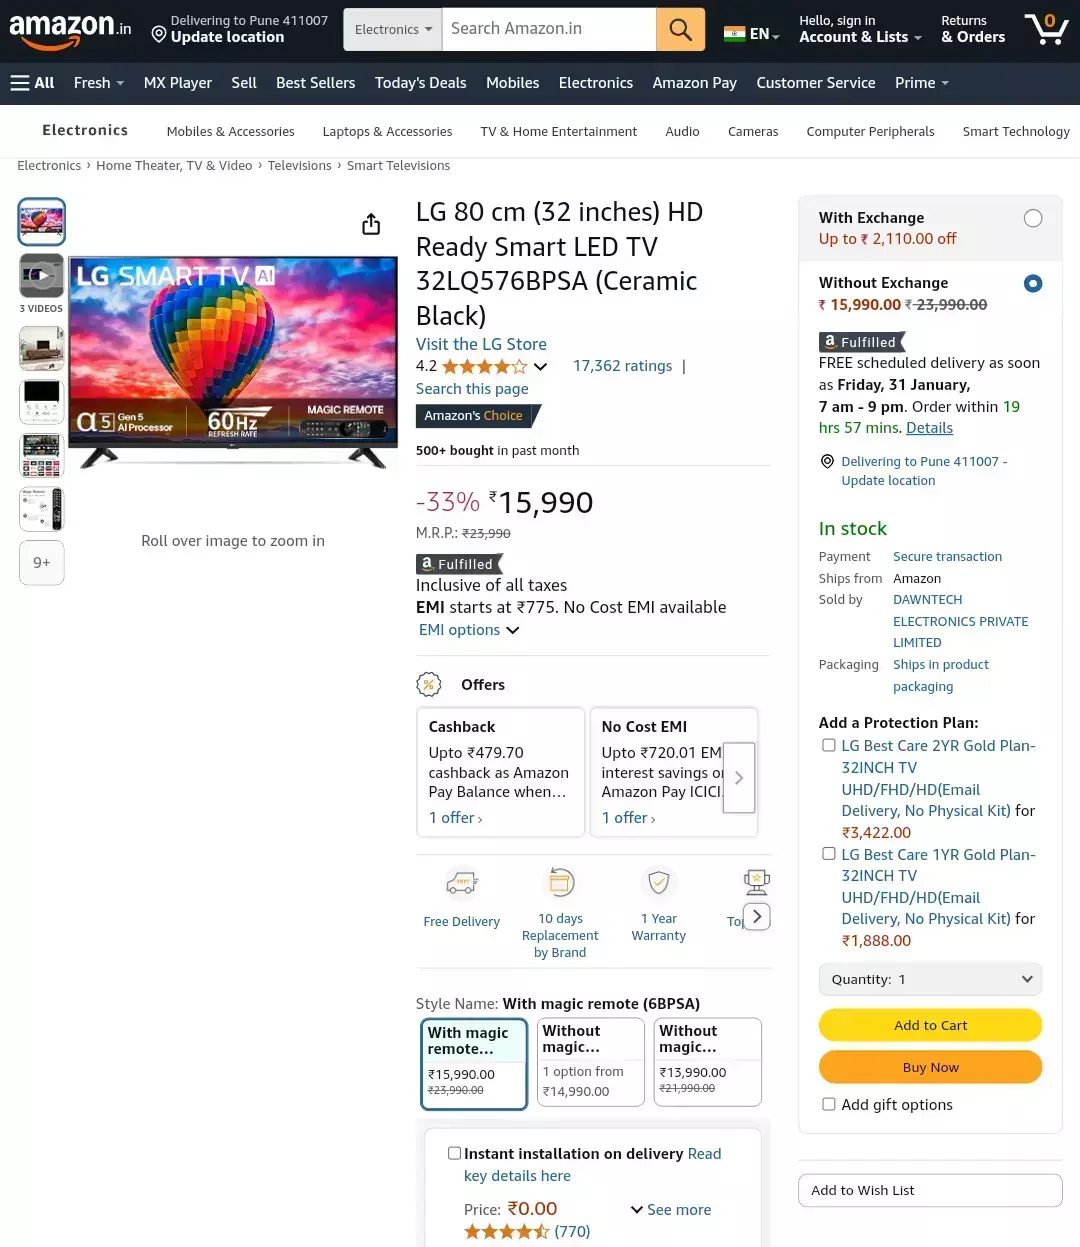Image resolution: width=1080 pixels, height=1247 pixels.
Task: Go to the Cameras category tab
Action: point(753,131)
